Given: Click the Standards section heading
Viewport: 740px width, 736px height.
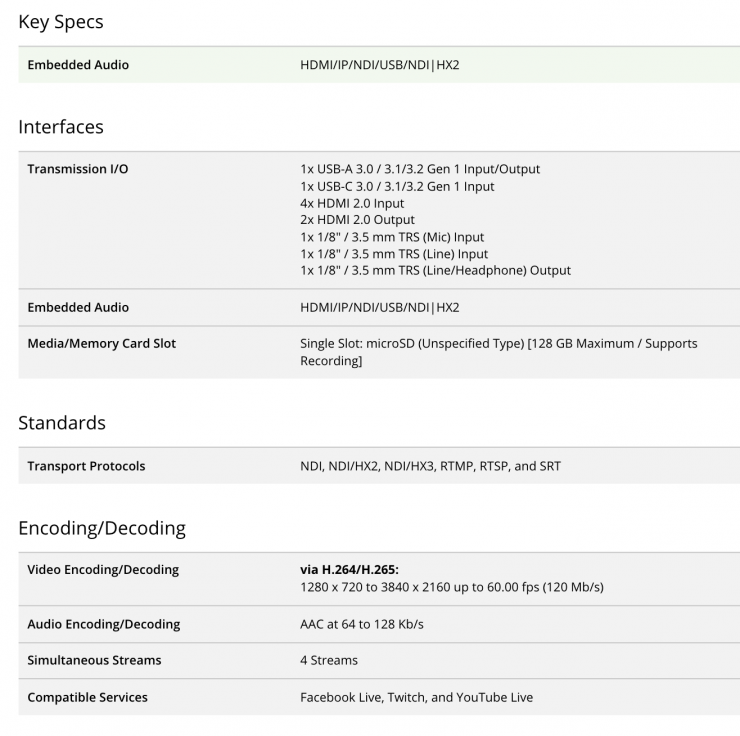Looking at the screenshot, I should (x=62, y=423).
